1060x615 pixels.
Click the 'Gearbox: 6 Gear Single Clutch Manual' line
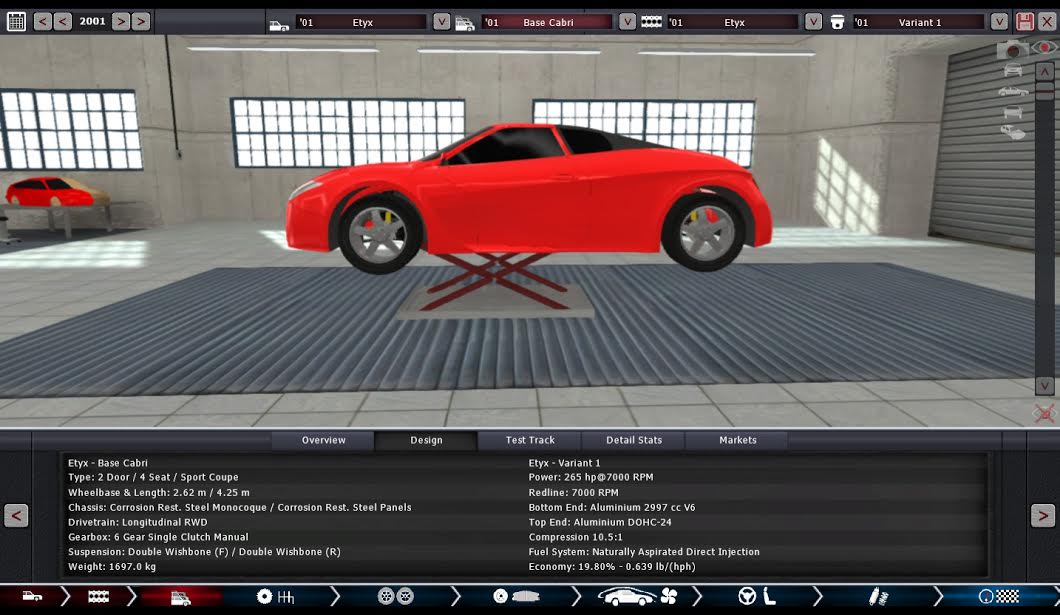pos(158,537)
